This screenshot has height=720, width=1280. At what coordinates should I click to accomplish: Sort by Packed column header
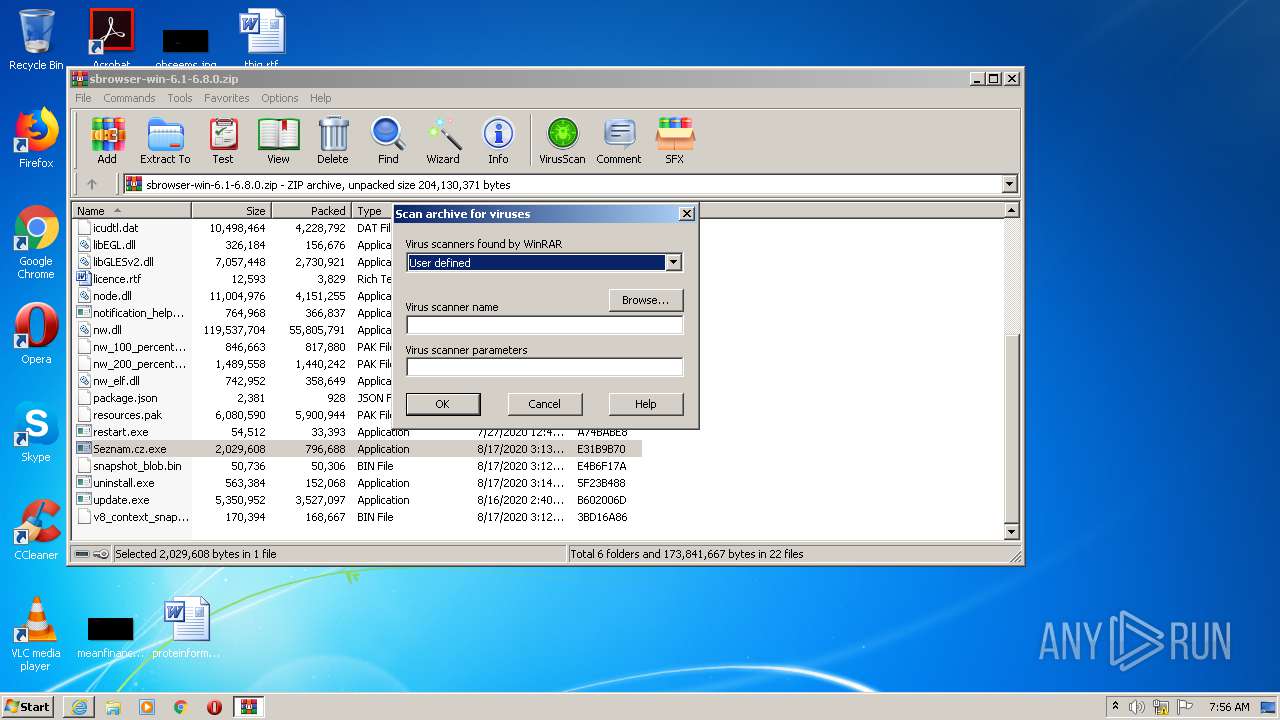pyautogui.click(x=311, y=211)
